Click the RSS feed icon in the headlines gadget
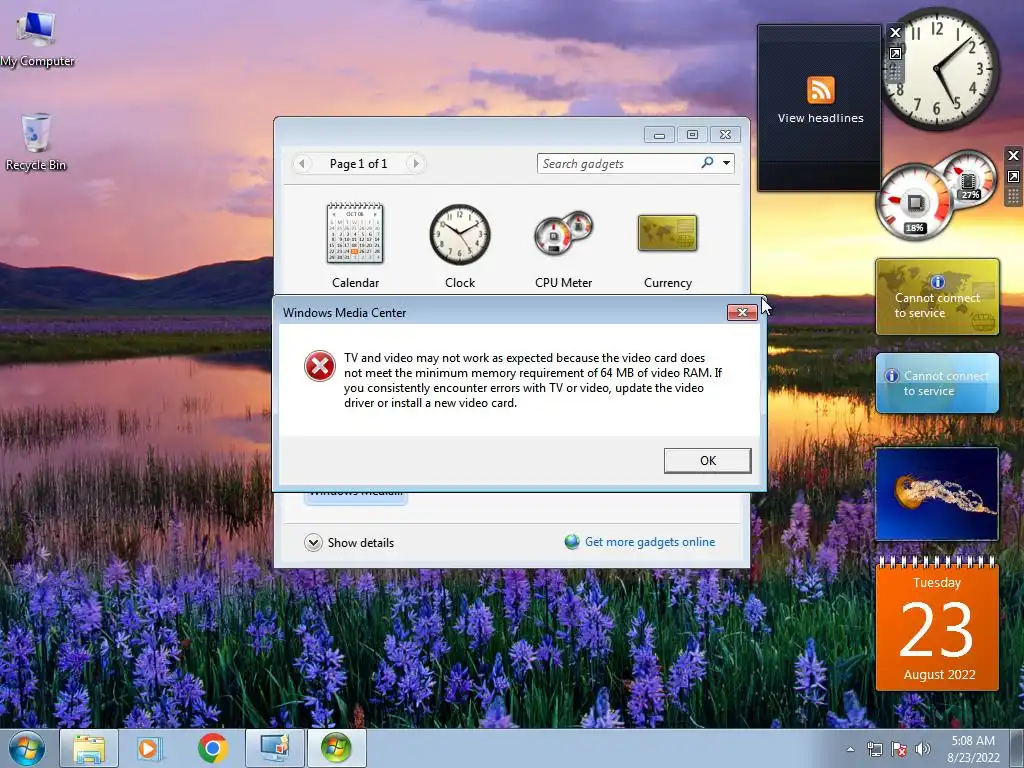The width and height of the screenshot is (1024, 768). point(820,90)
